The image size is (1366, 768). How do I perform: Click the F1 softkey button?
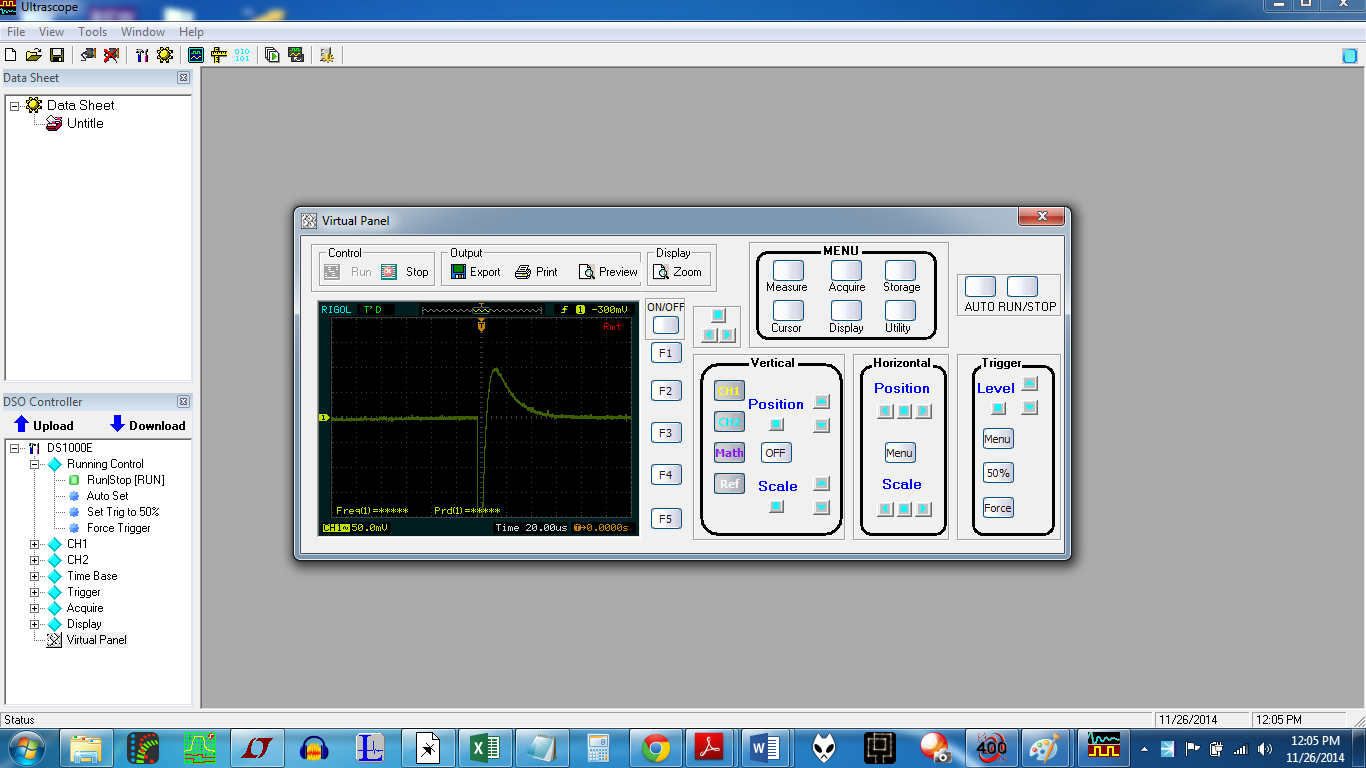(x=665, y=353)
